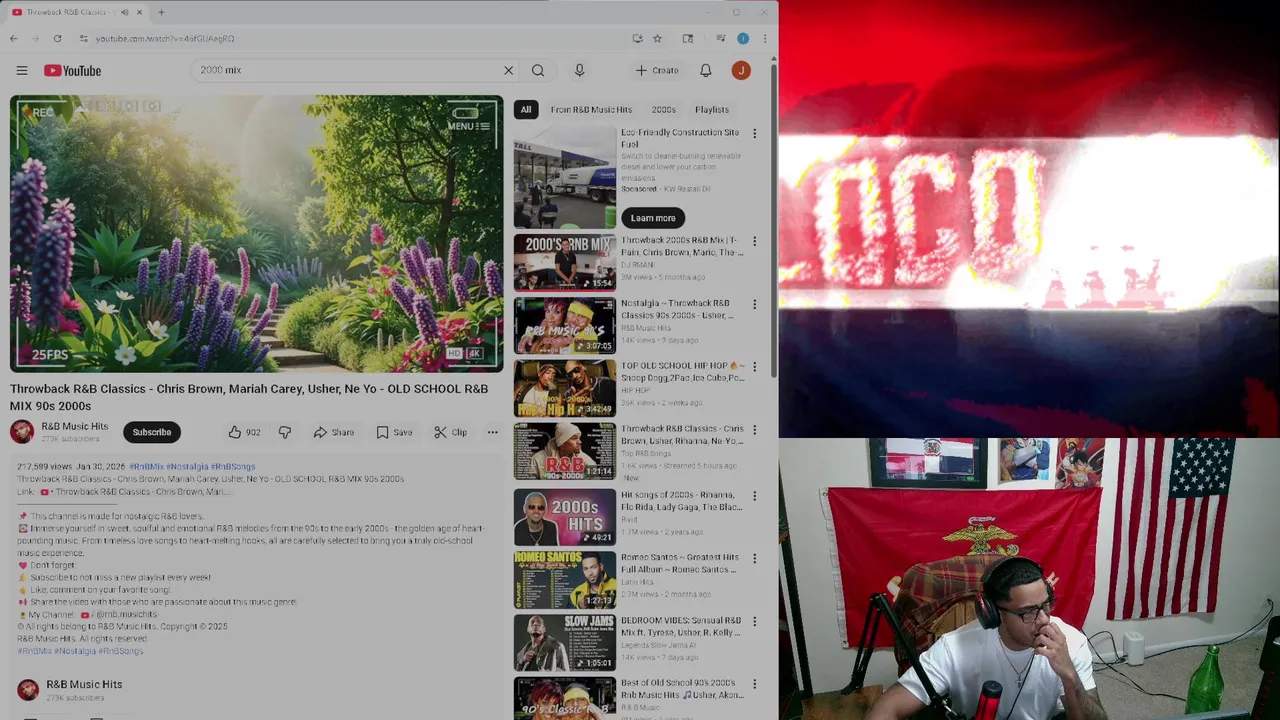The image size is (1280, 720).
Task: Open the 'J' account avatar menu
Action: 741,70
